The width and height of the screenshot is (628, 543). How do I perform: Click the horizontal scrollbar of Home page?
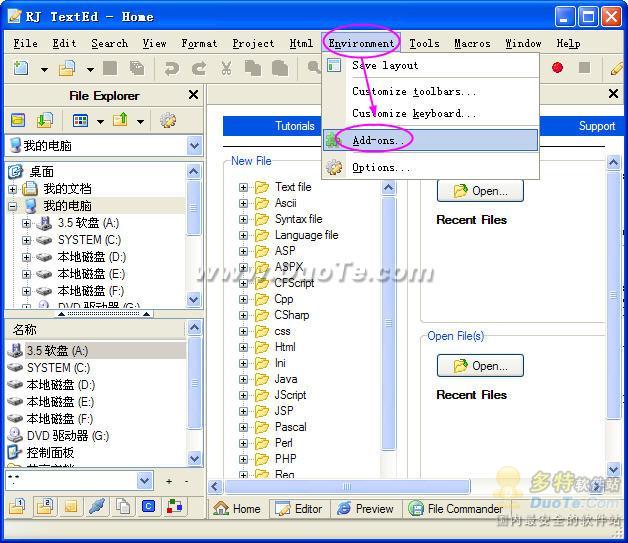coord(347,487)
